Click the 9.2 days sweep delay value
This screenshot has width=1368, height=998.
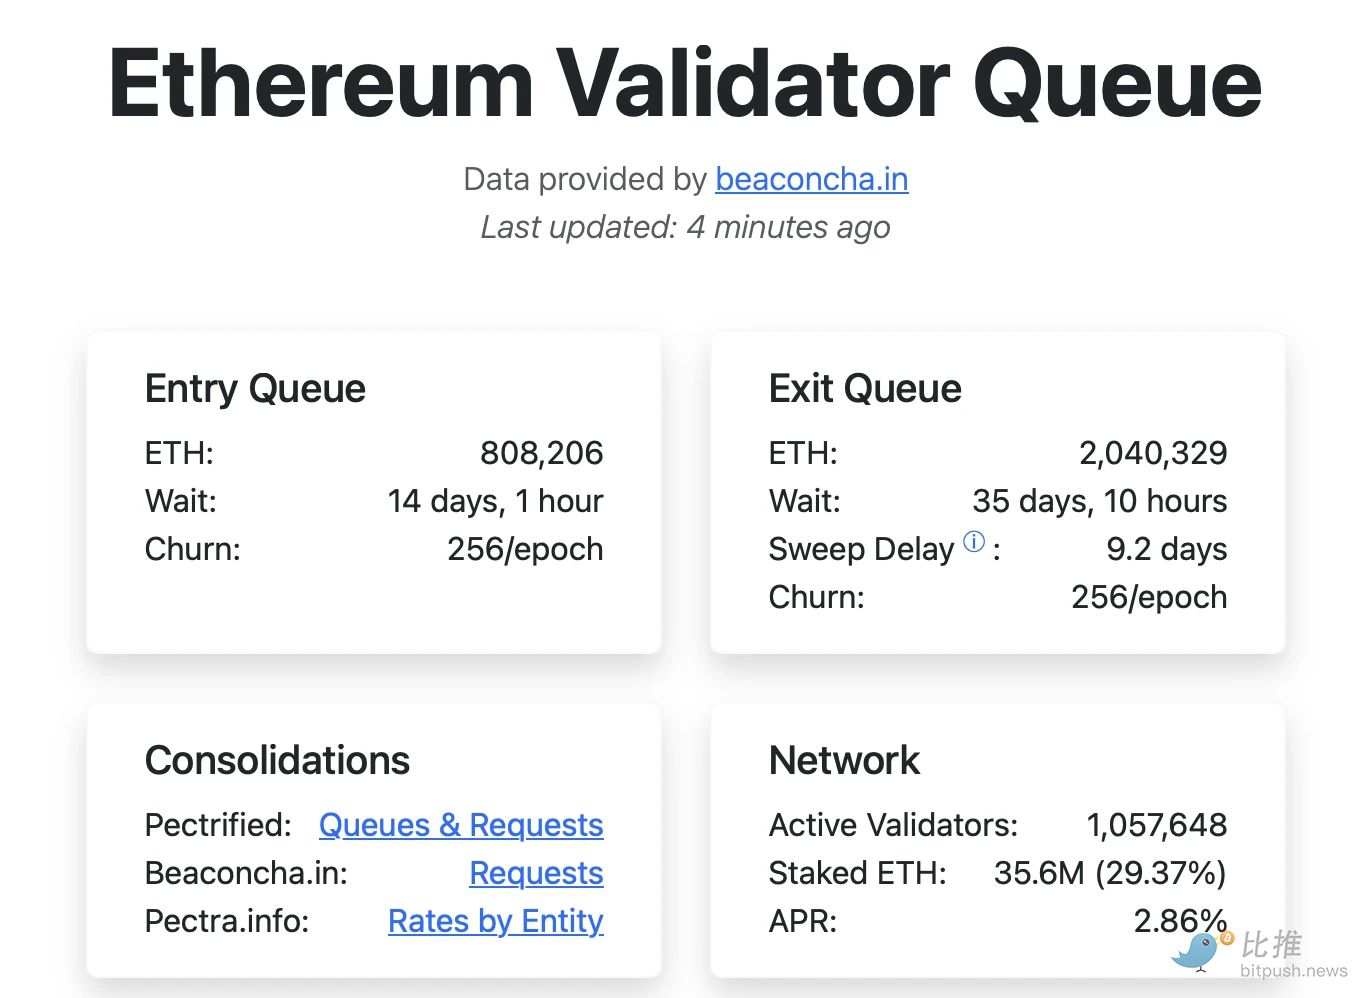[x=1166, y=549]
